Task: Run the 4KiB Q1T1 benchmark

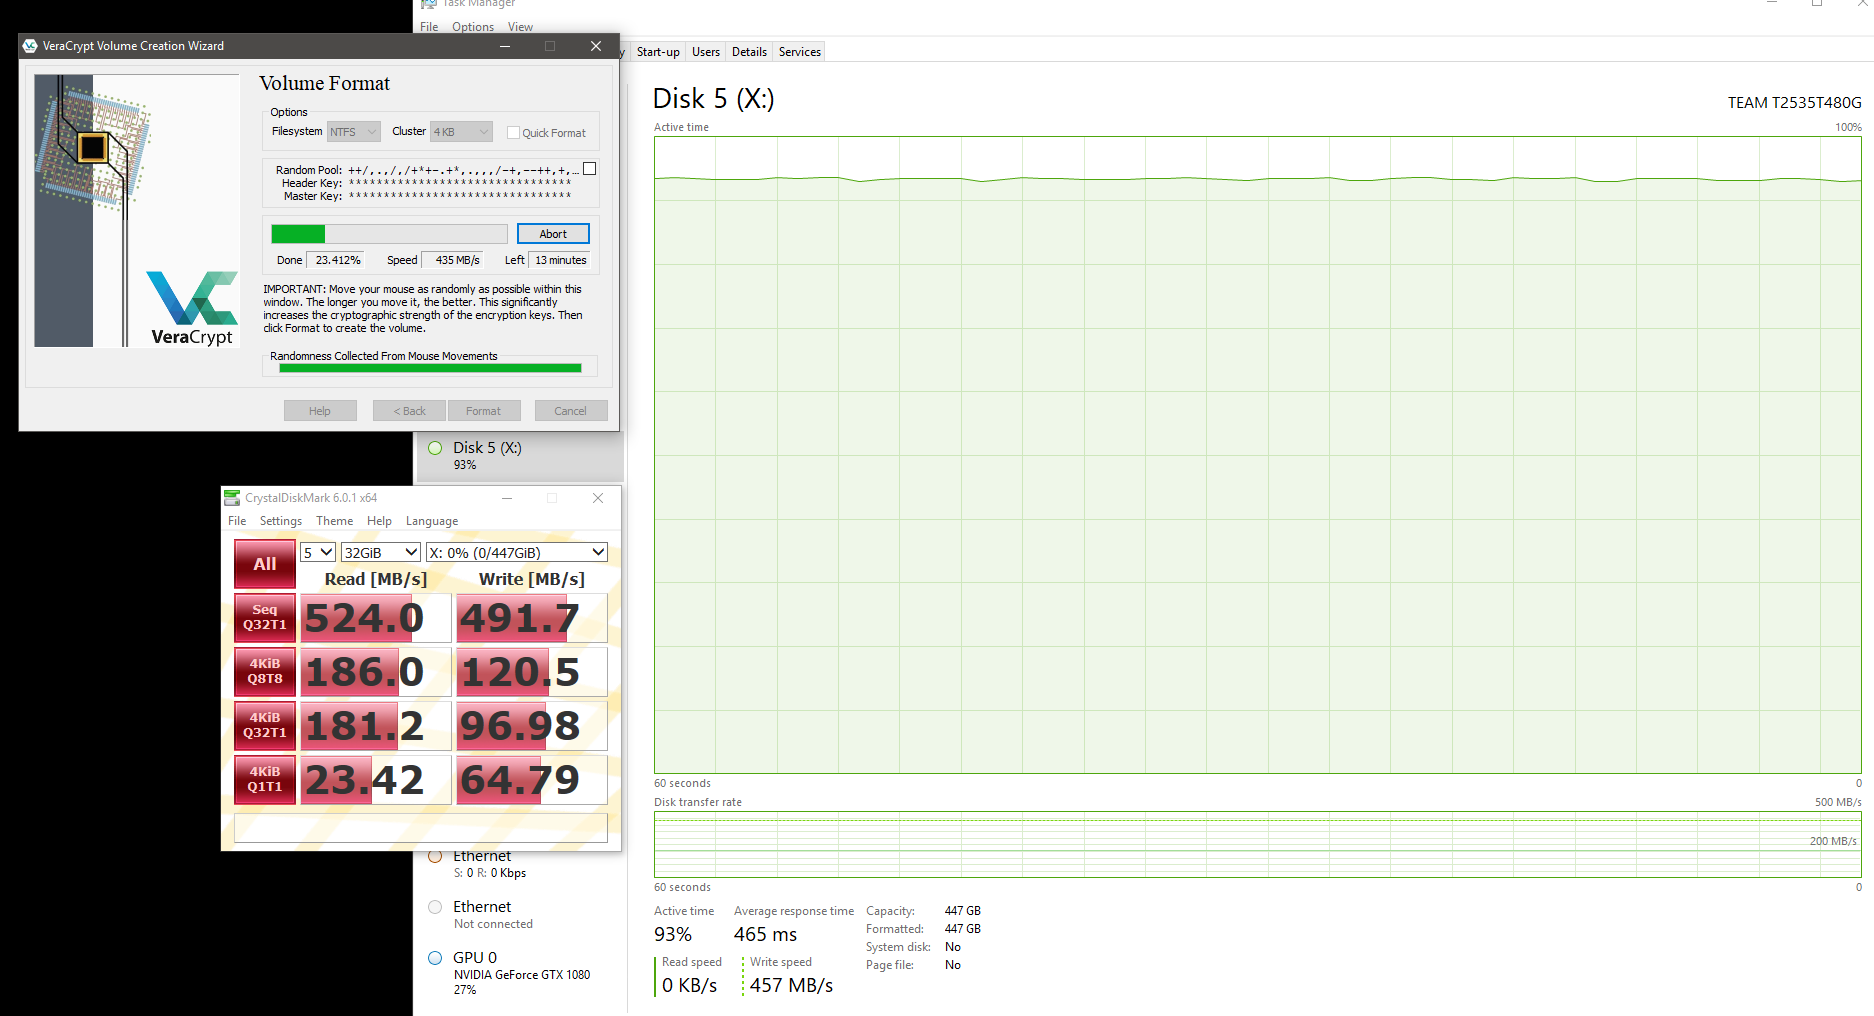Action: coord(265,779)
